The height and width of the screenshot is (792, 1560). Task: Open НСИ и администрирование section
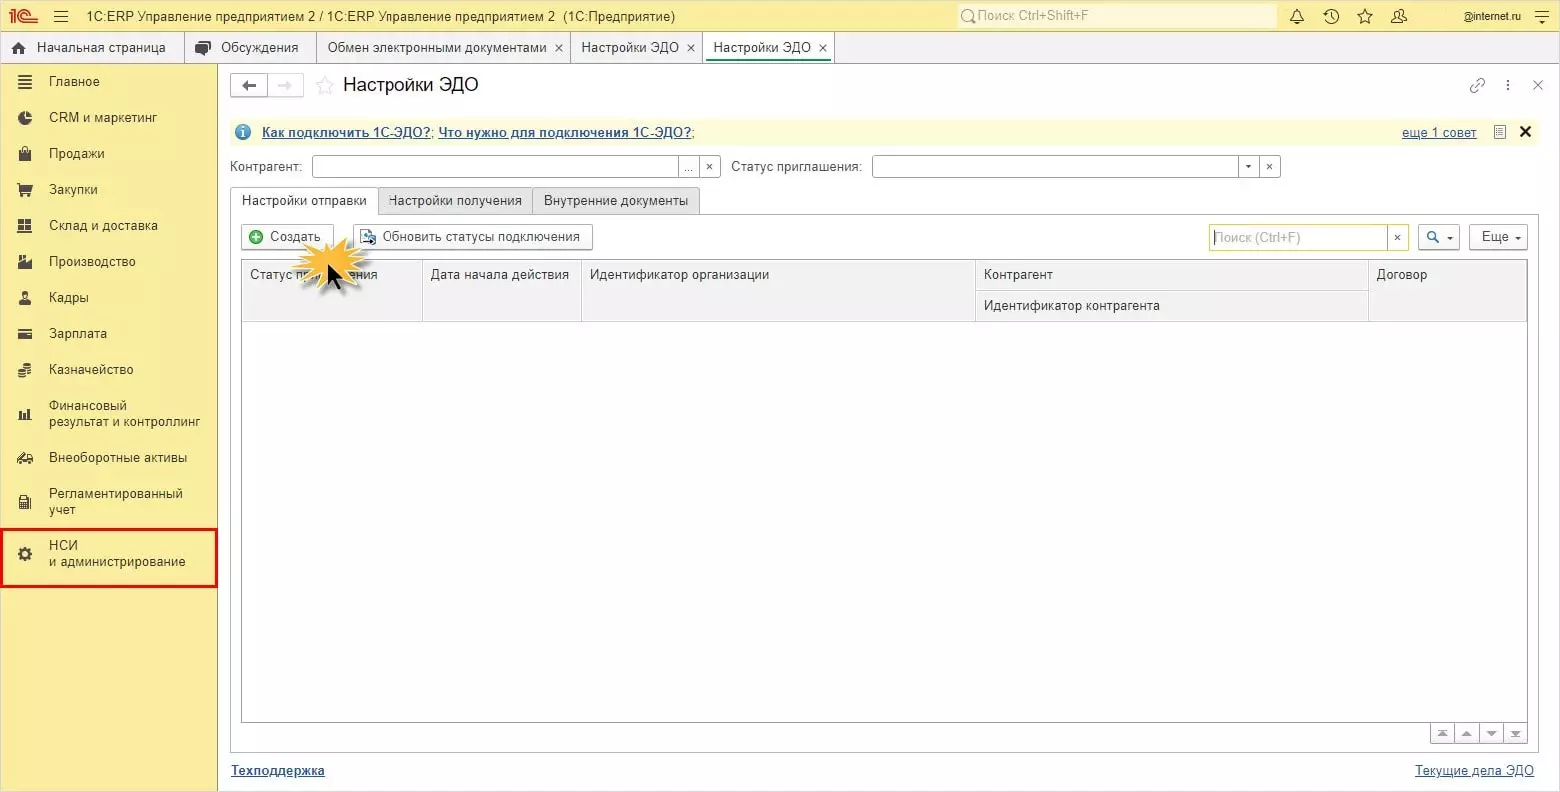[x=109, y=557]
